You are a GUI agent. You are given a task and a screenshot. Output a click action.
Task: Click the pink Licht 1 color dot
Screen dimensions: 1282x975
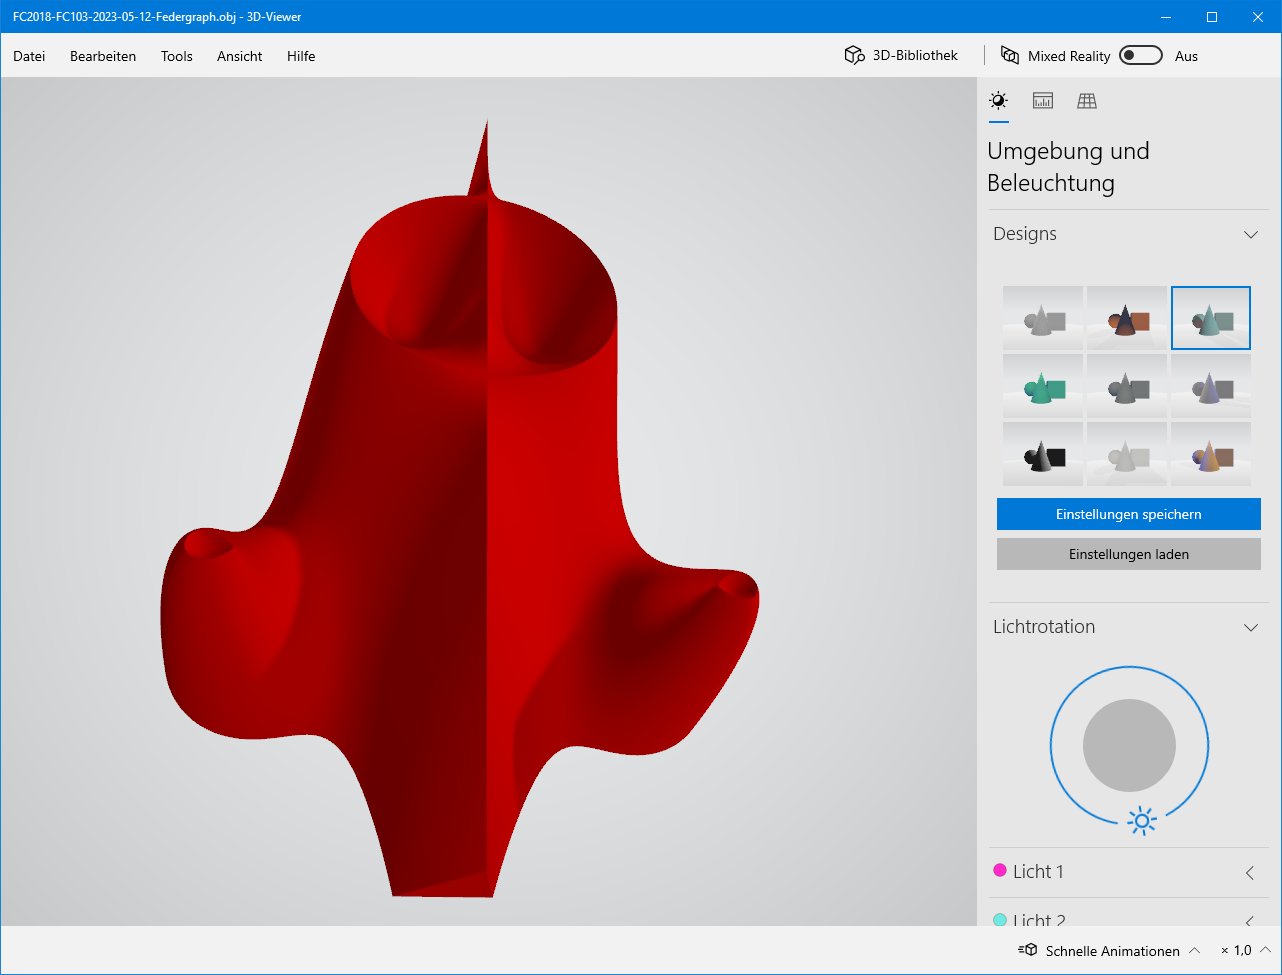pos(999,871)
